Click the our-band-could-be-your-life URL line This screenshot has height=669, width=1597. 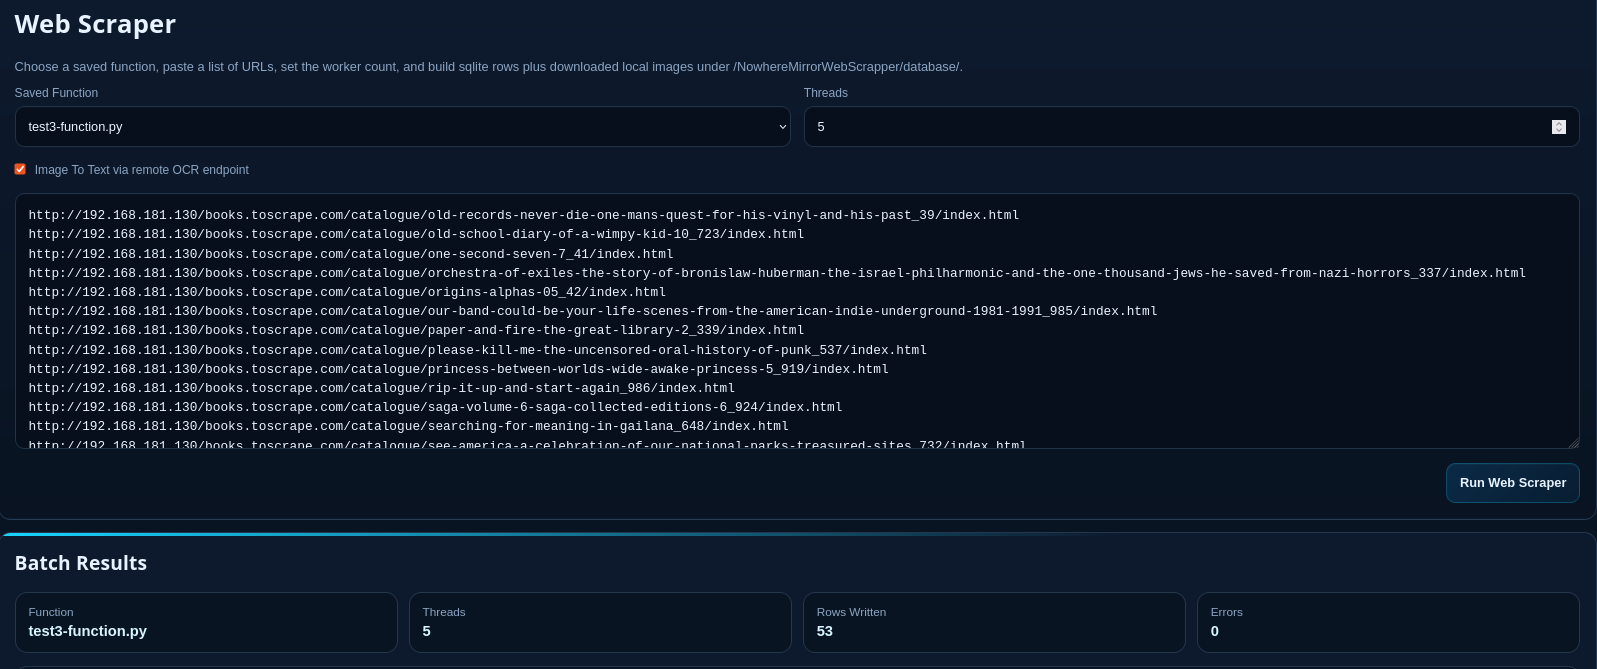pyautogui.click(x=593, y=311)
